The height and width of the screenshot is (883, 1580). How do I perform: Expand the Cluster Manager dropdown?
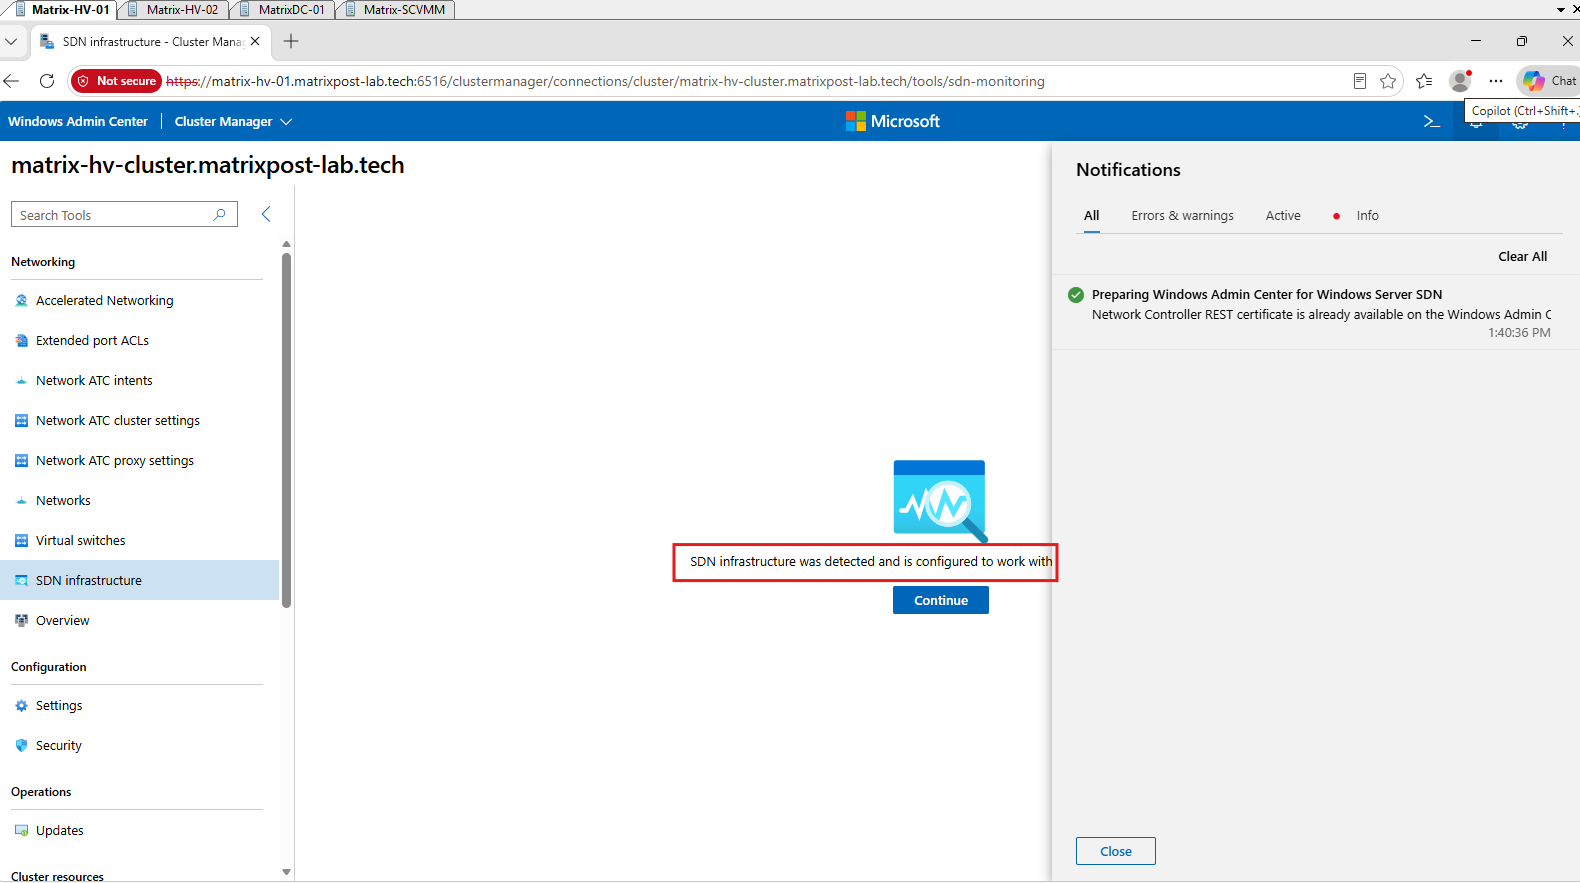(x=233, y=121)
